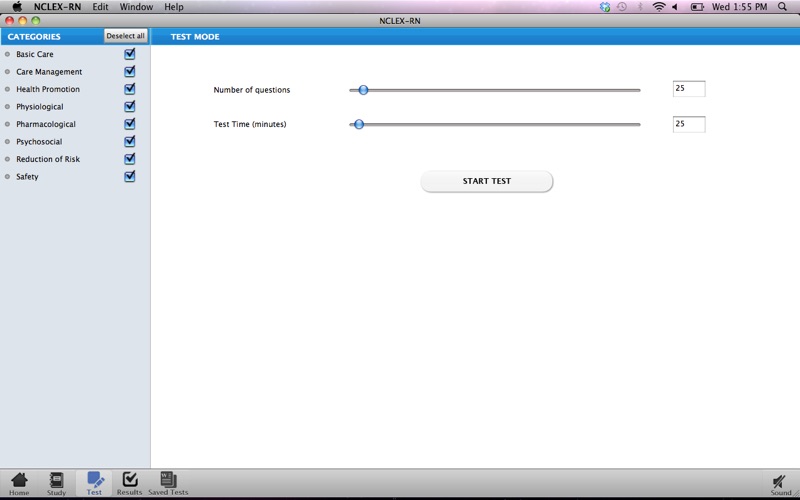
Task: Click the Time Machine icon
Action: (621, 7)
